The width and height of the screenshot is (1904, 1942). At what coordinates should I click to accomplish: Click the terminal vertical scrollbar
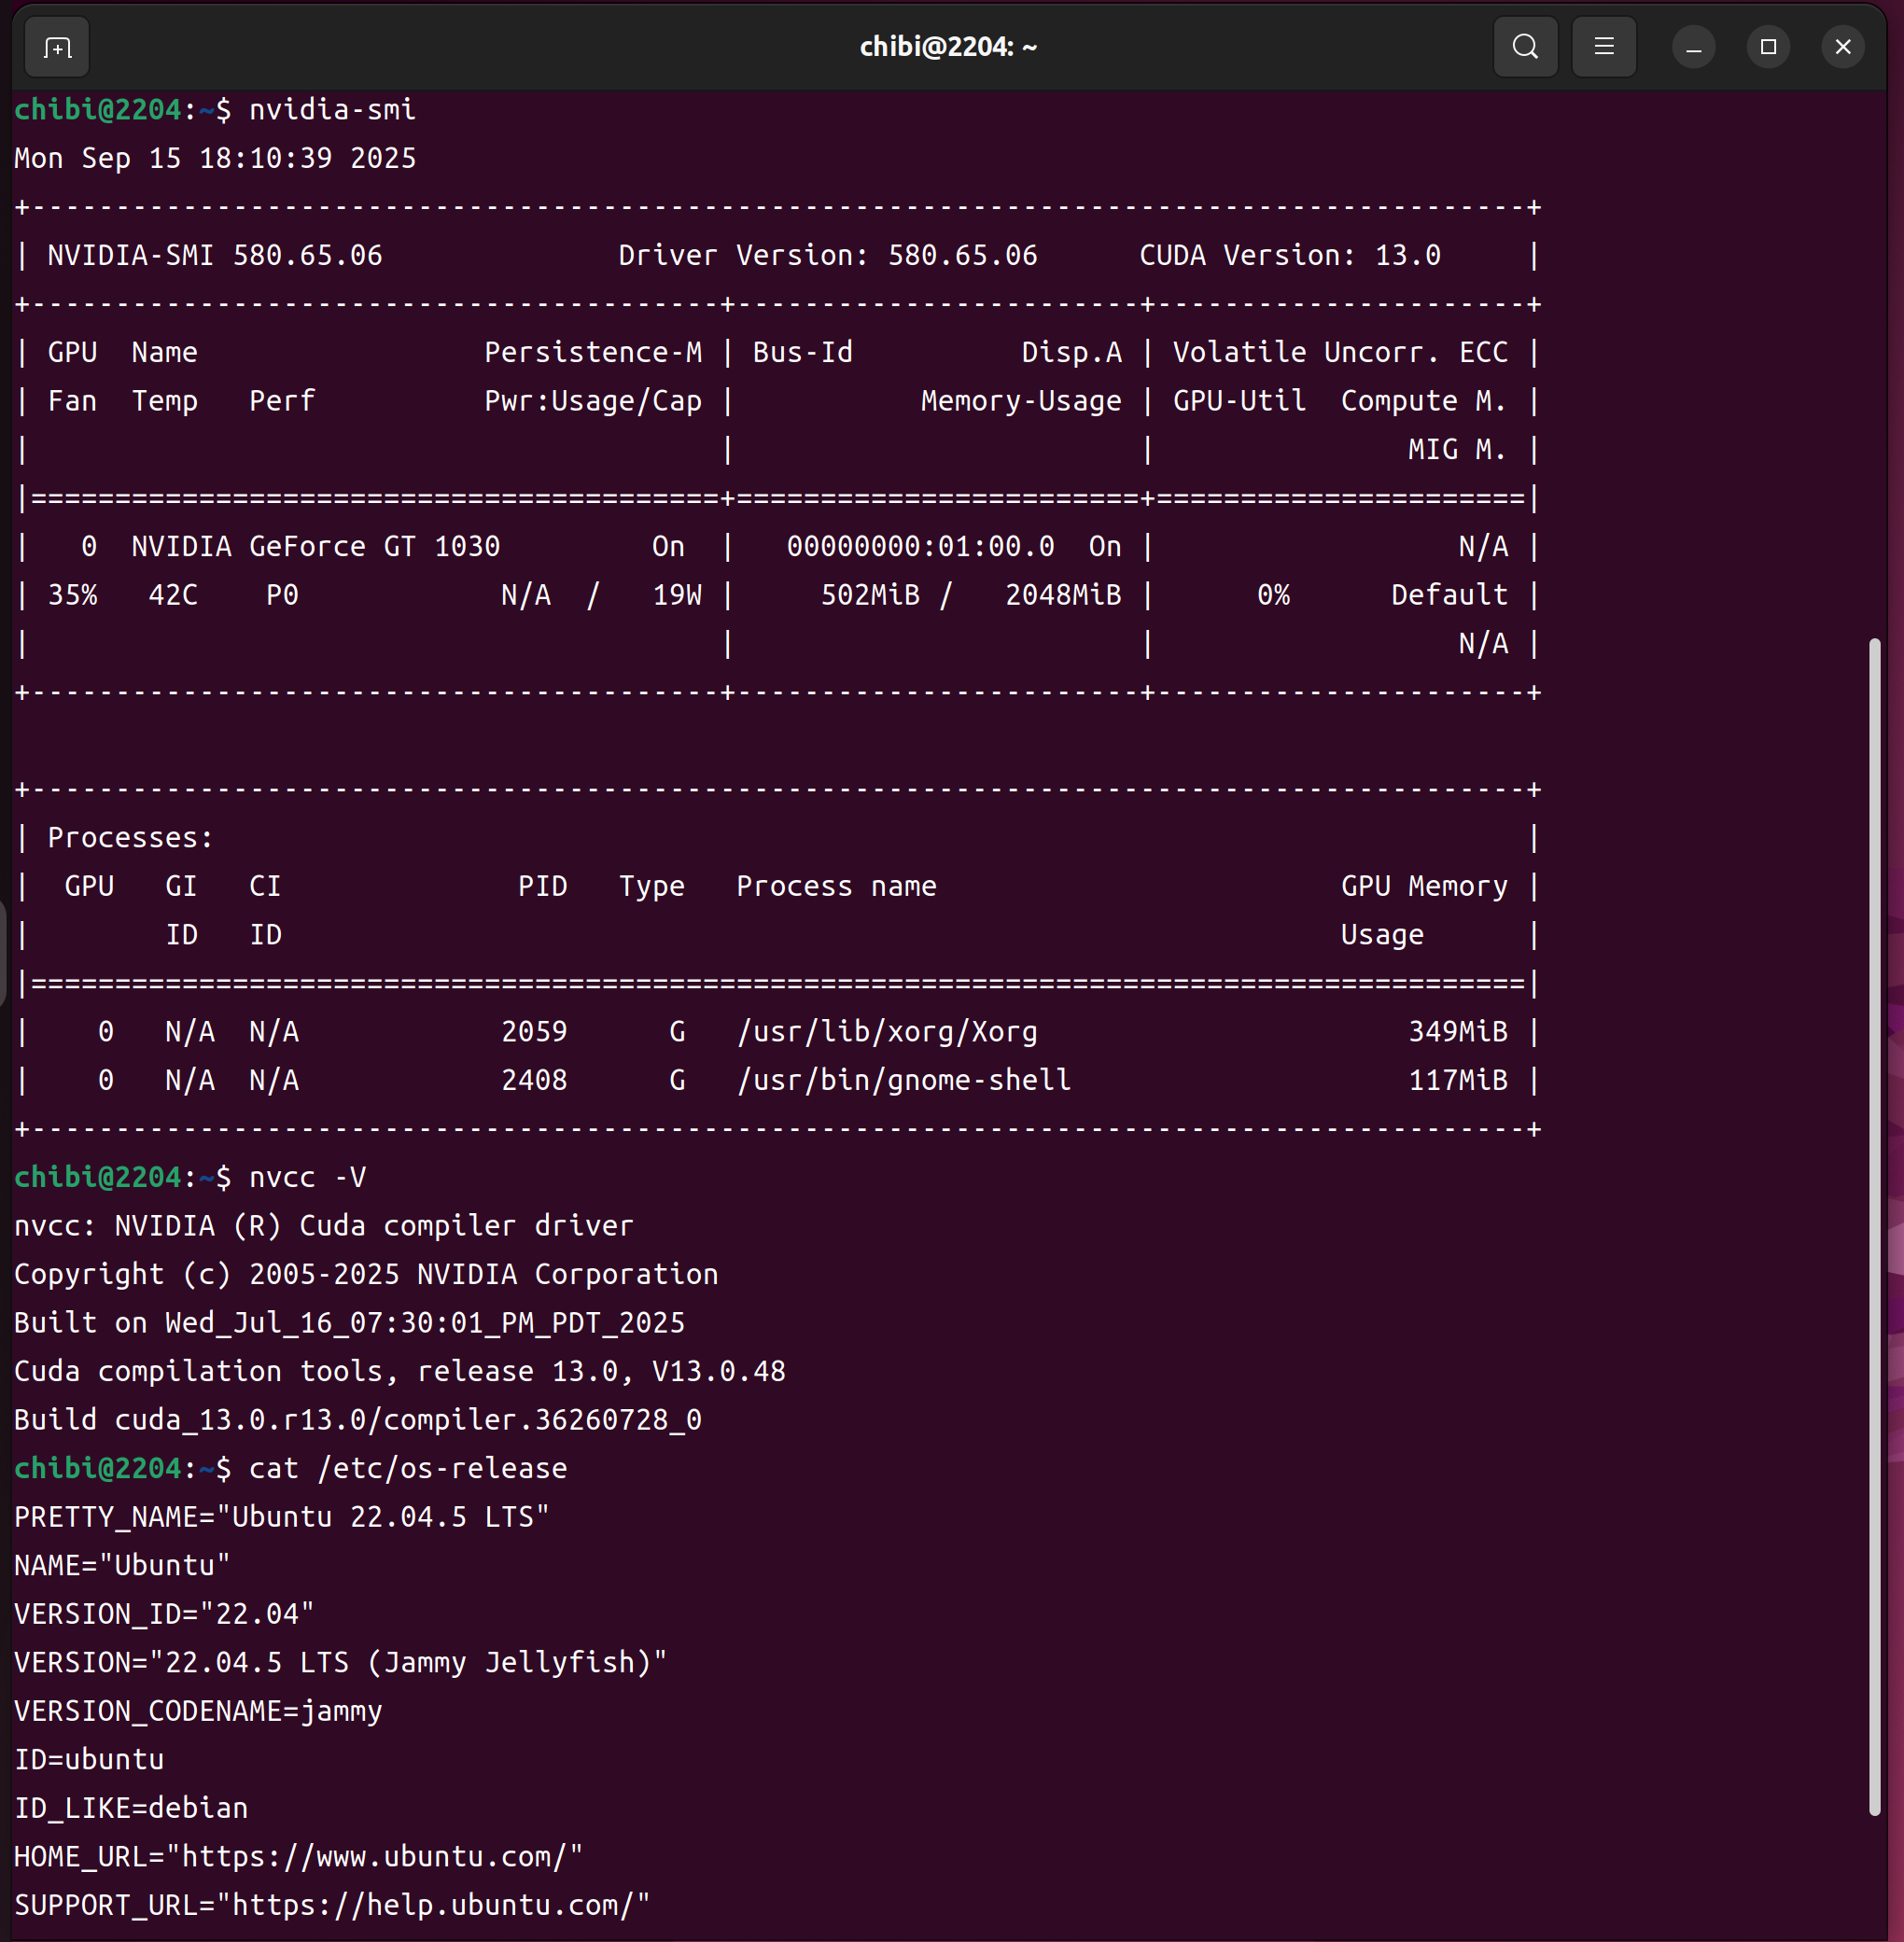pyautogui.click(x=1875, y=1227)
